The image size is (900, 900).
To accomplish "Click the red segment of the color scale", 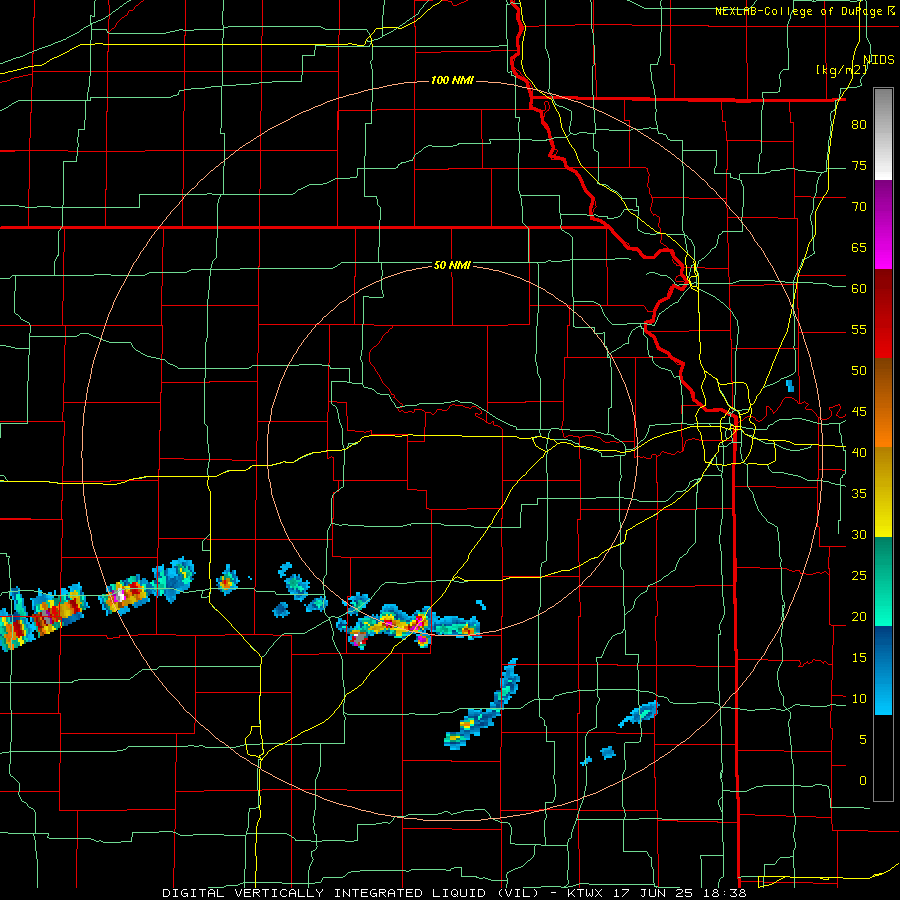I will [883, 314].
